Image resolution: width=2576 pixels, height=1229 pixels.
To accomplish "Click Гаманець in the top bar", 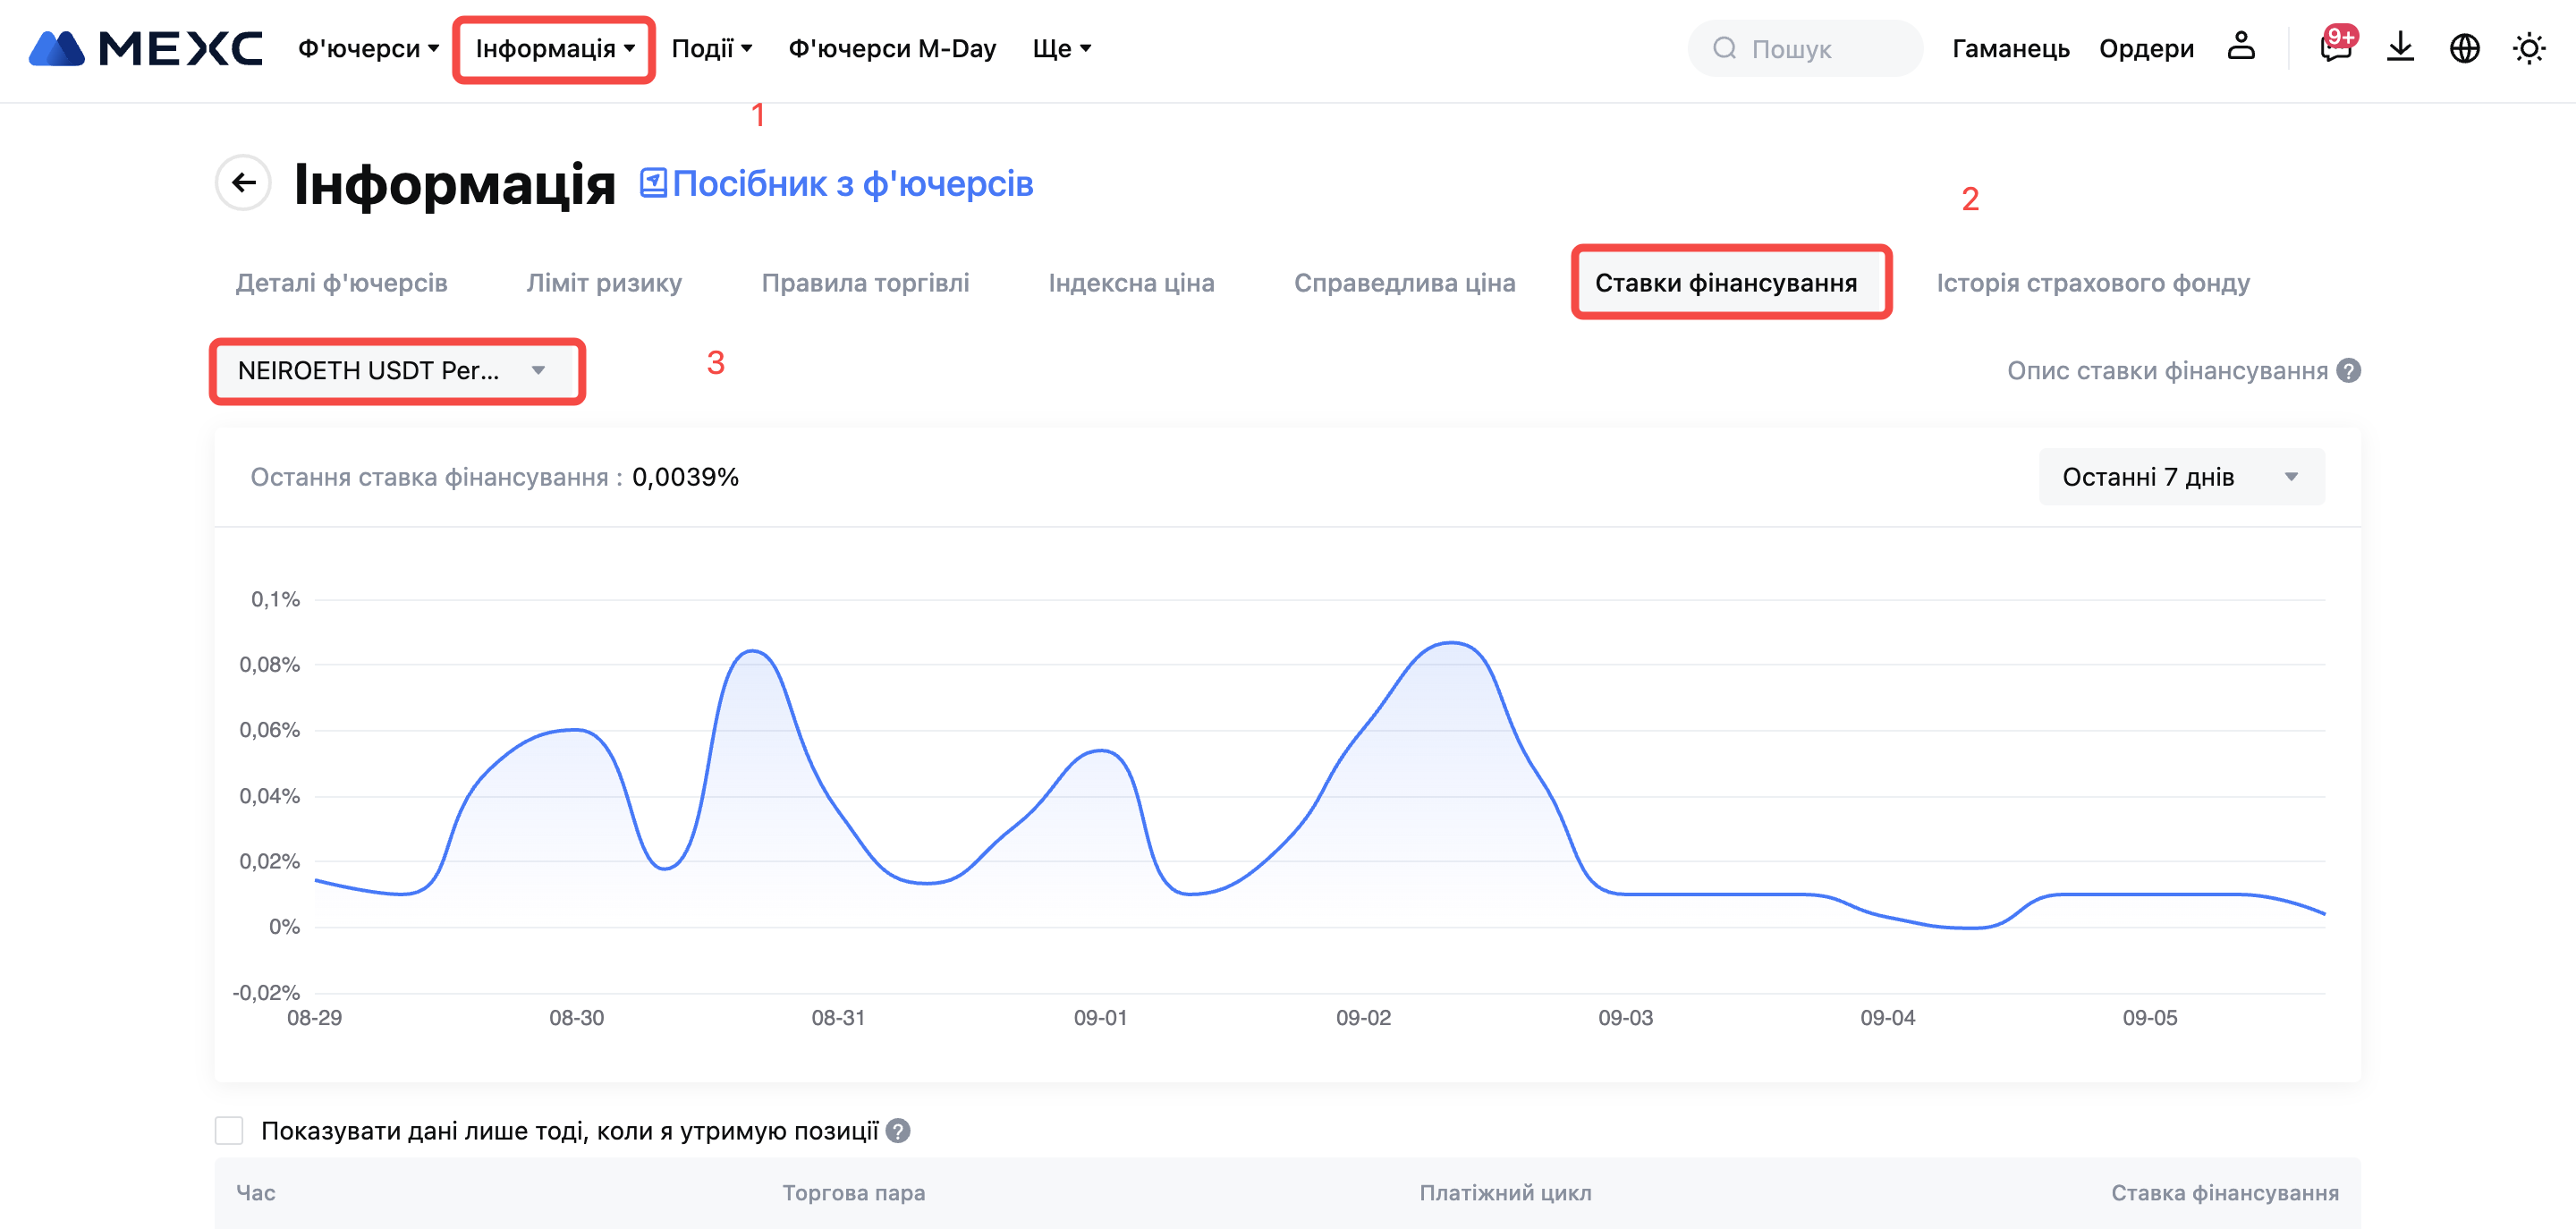I will [2010, 48].
